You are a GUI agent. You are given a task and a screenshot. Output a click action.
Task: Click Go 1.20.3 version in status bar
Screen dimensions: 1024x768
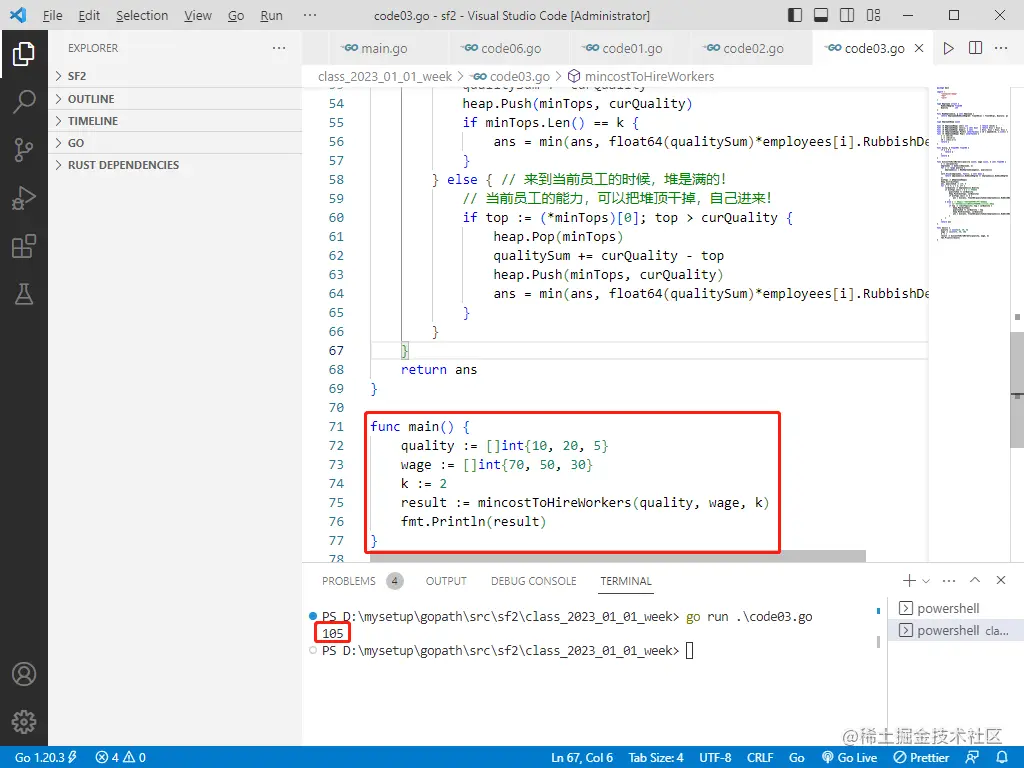46,758
